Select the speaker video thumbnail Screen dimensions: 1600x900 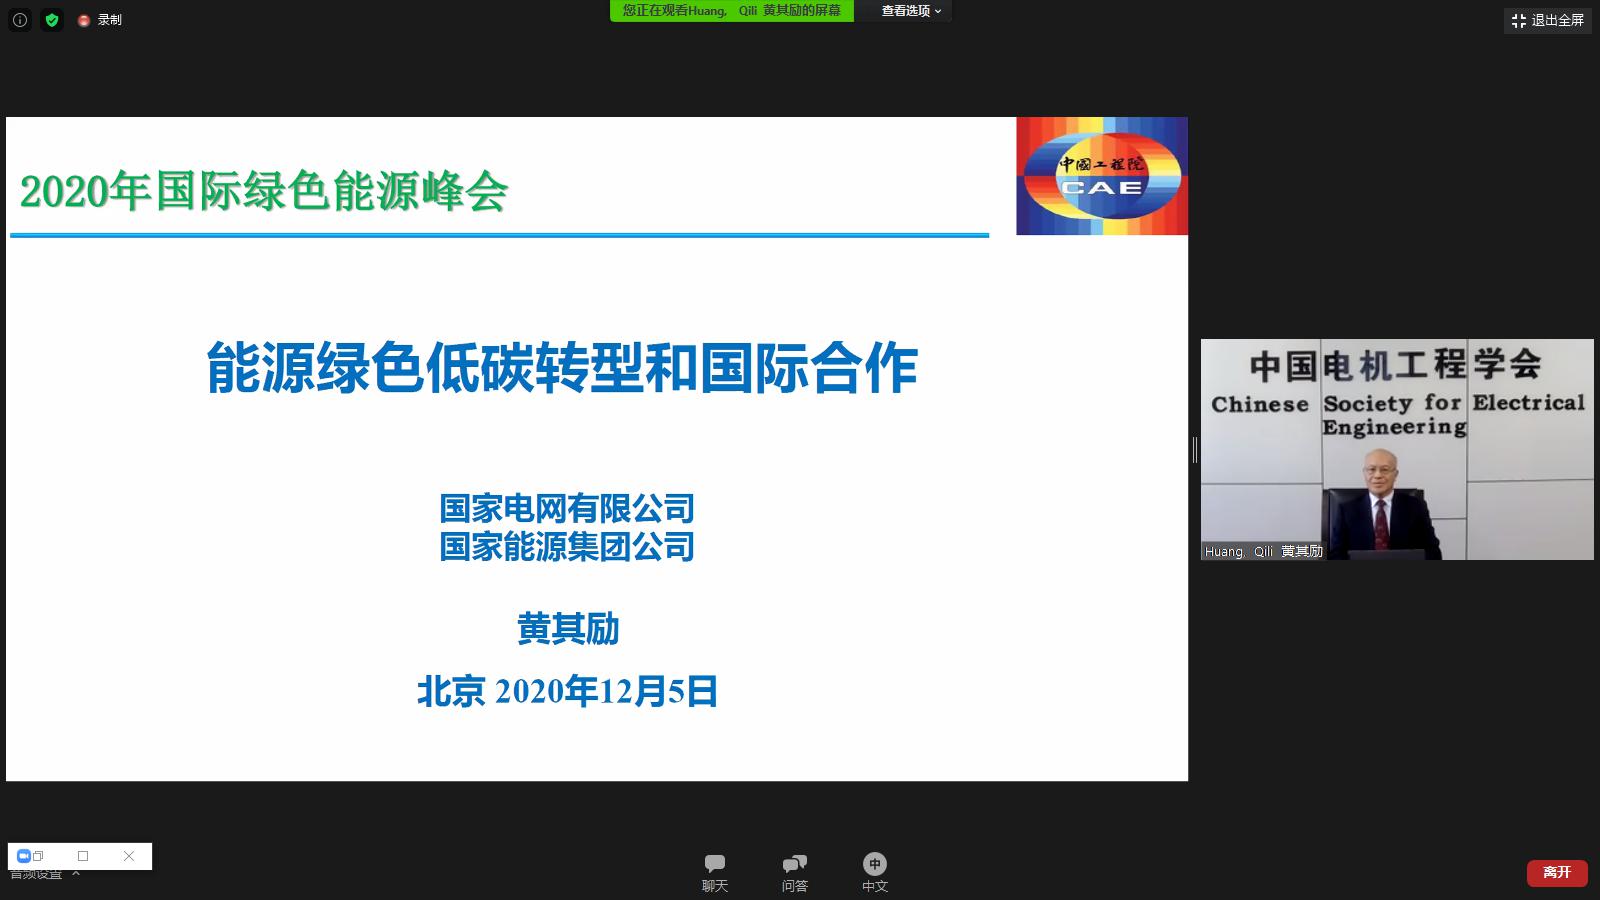point(1396,448)
